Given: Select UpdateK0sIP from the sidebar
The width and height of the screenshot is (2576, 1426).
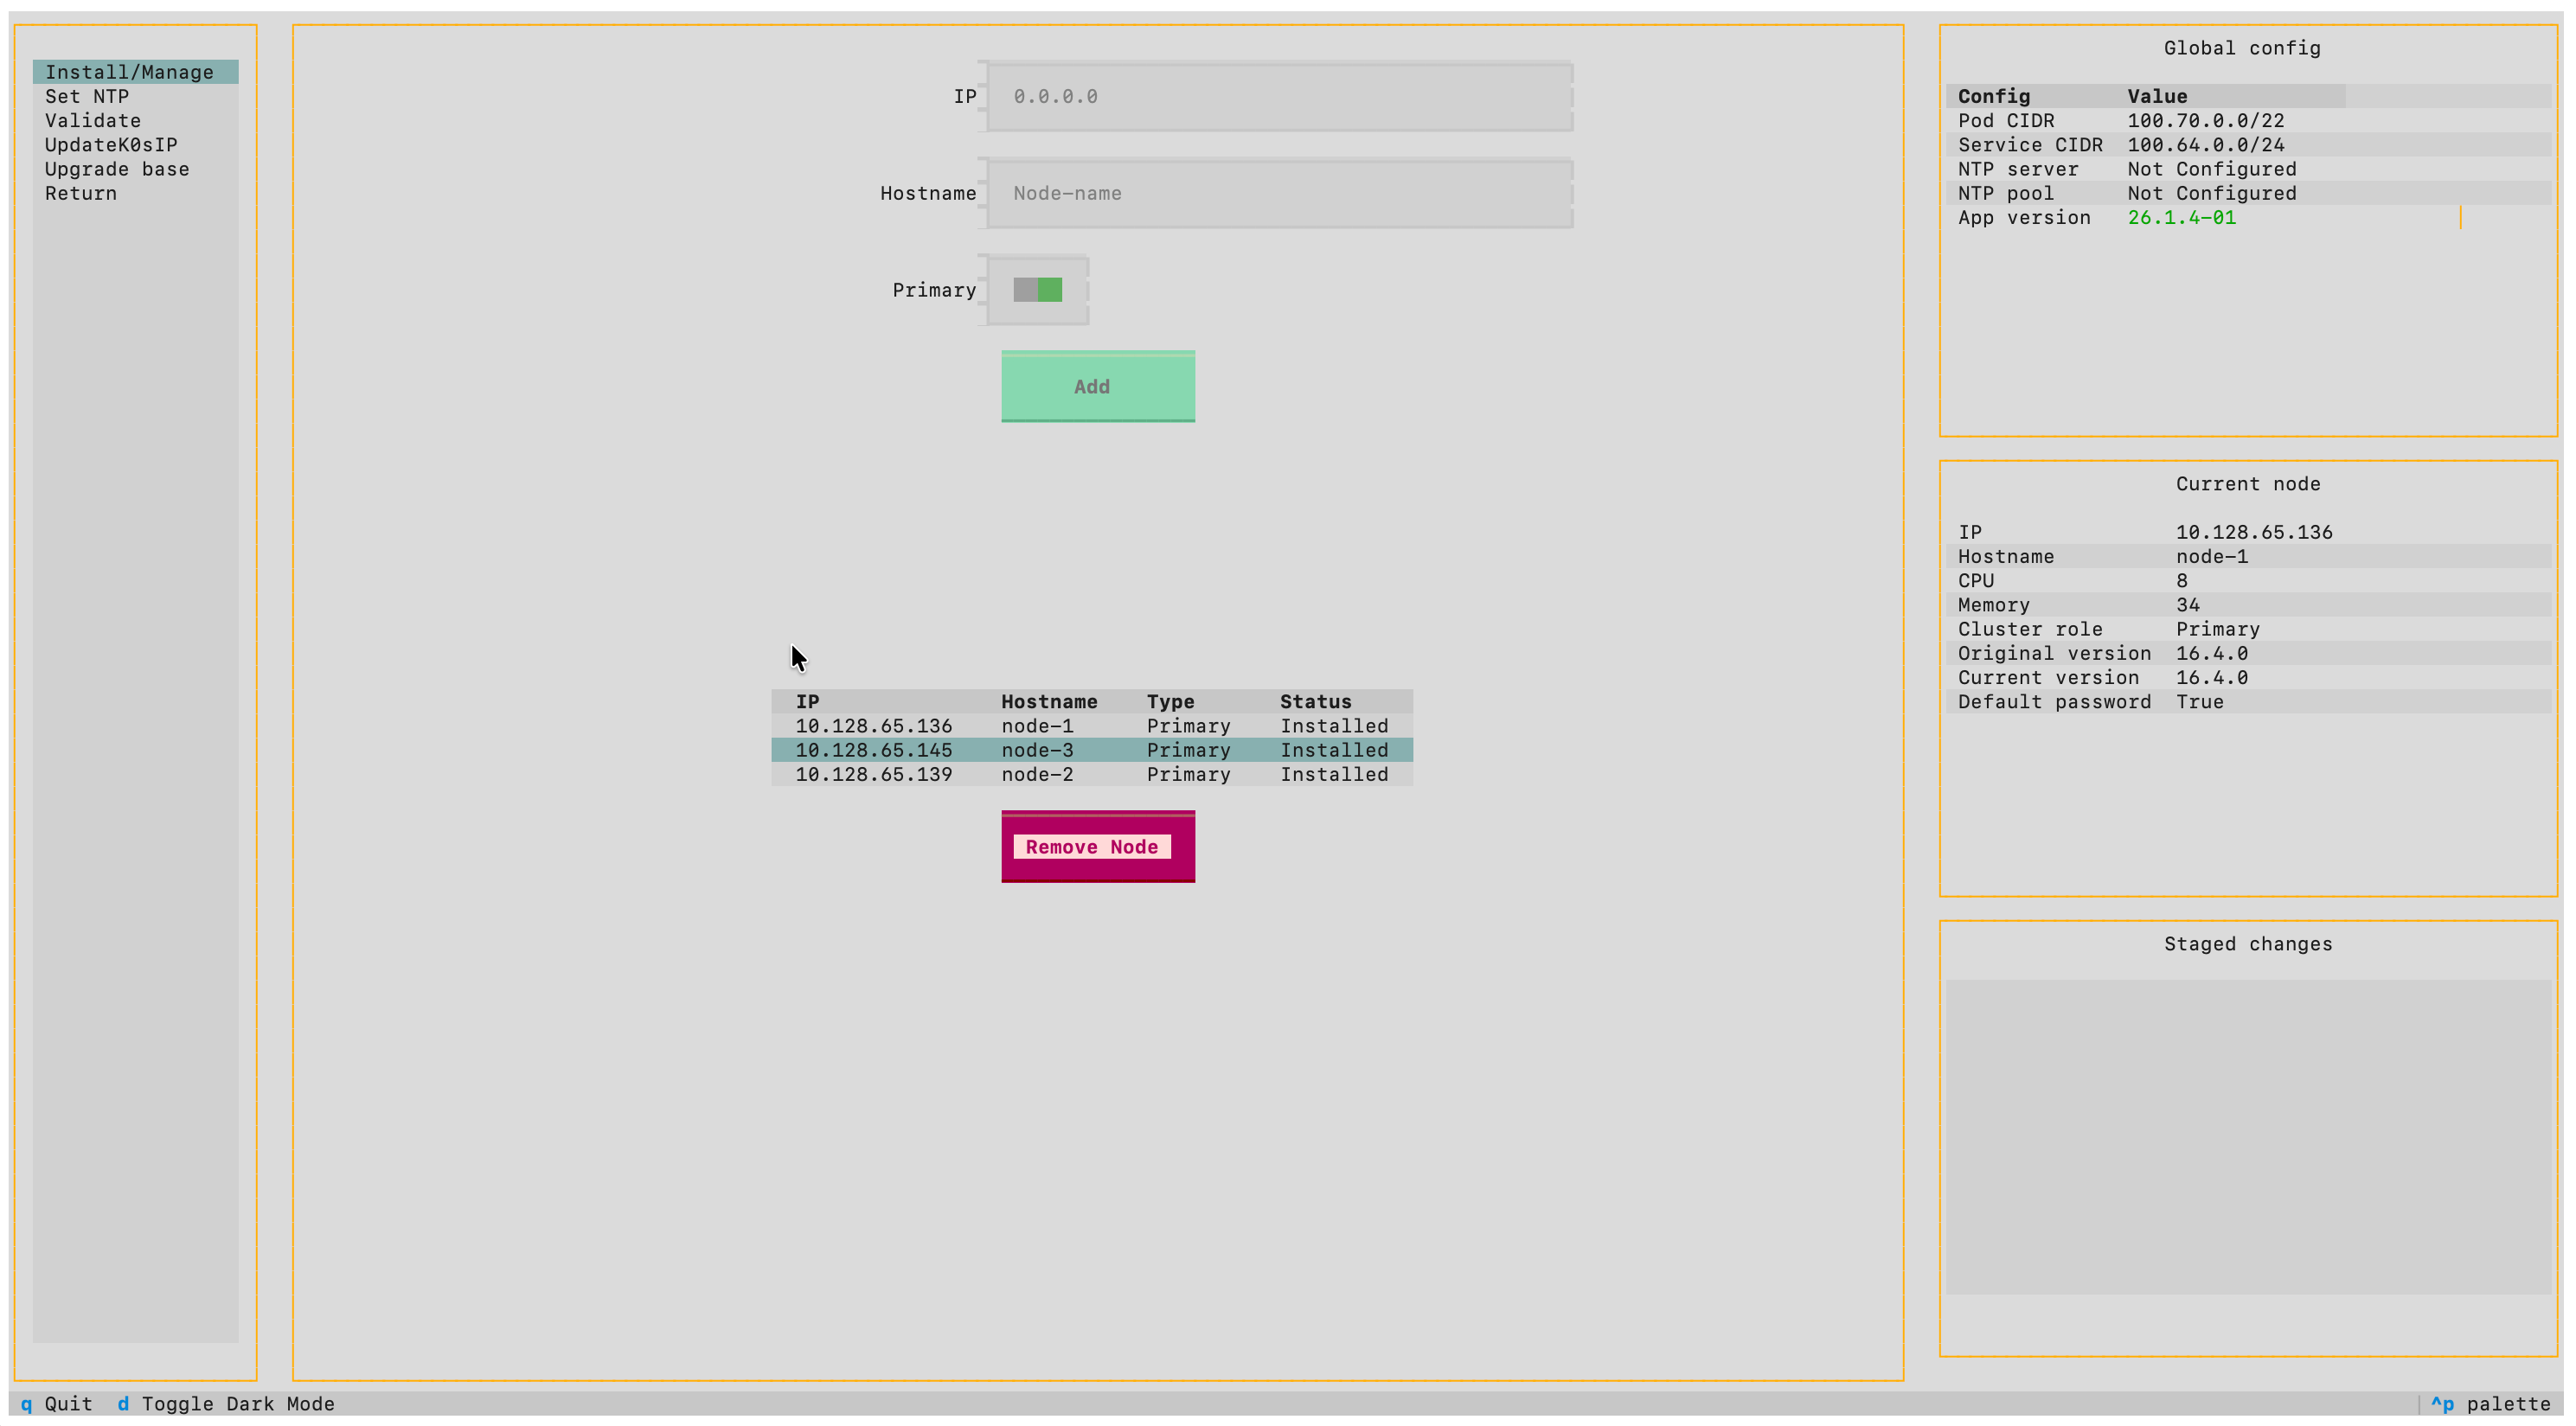Looking at the screenshot, I should (x=135, y=145).
